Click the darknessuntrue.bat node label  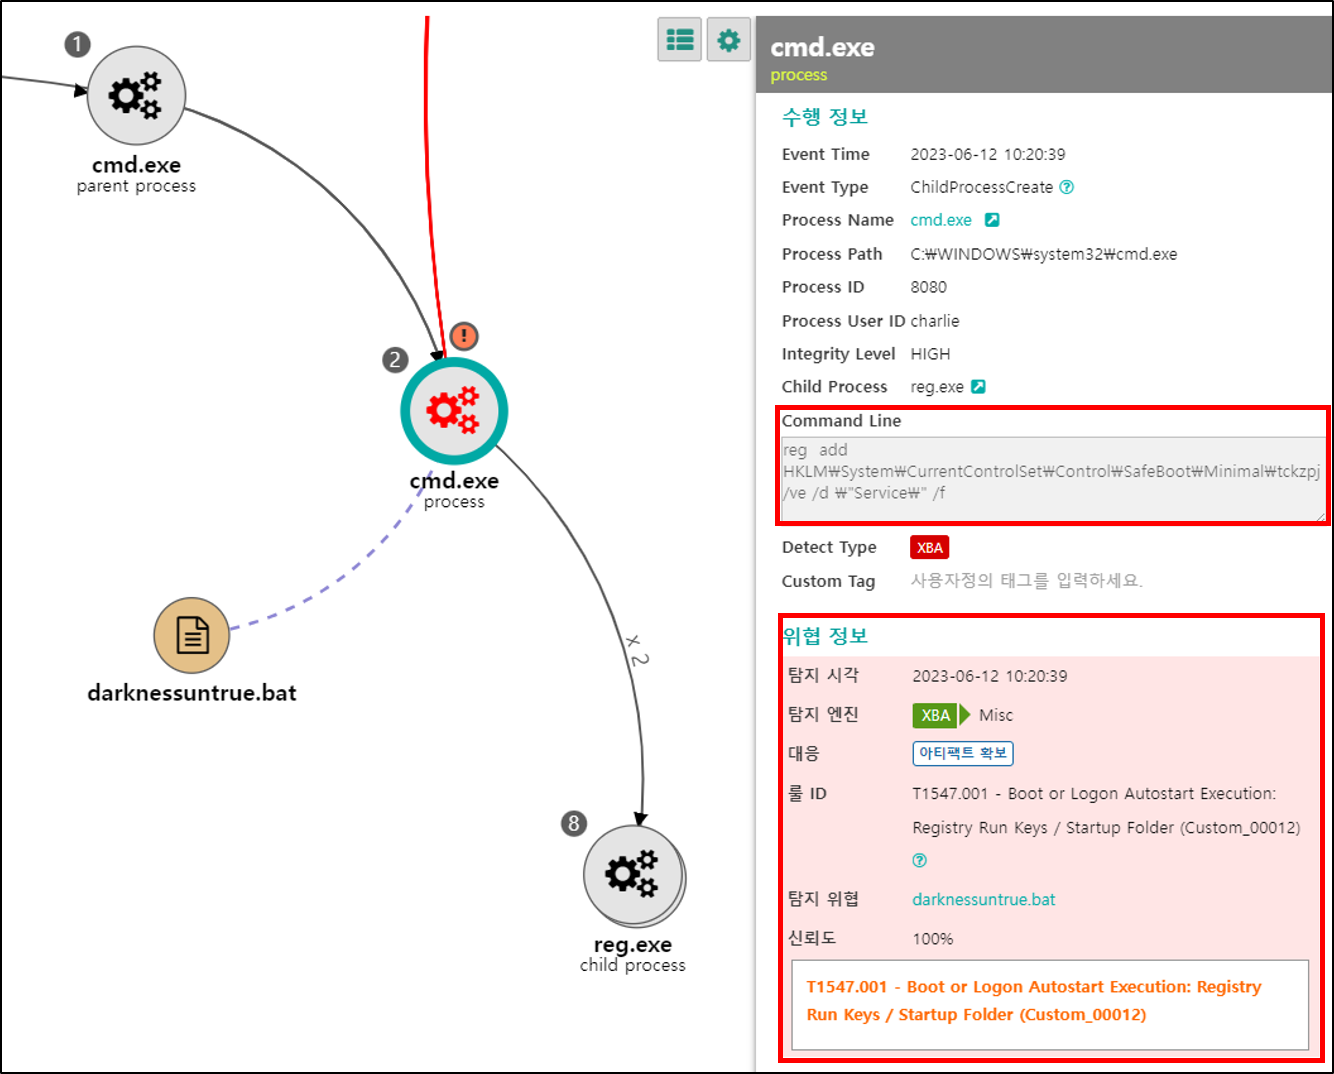click(x=192, y=693)
